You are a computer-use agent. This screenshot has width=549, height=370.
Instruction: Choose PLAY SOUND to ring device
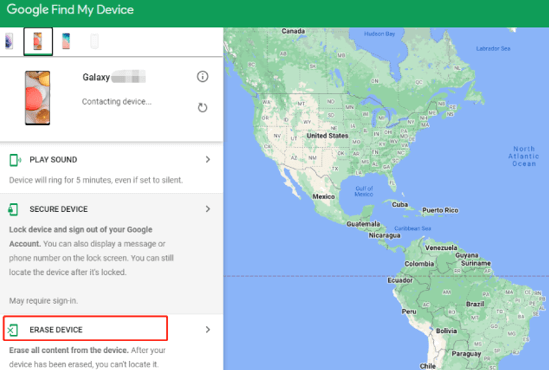(53, 160)
